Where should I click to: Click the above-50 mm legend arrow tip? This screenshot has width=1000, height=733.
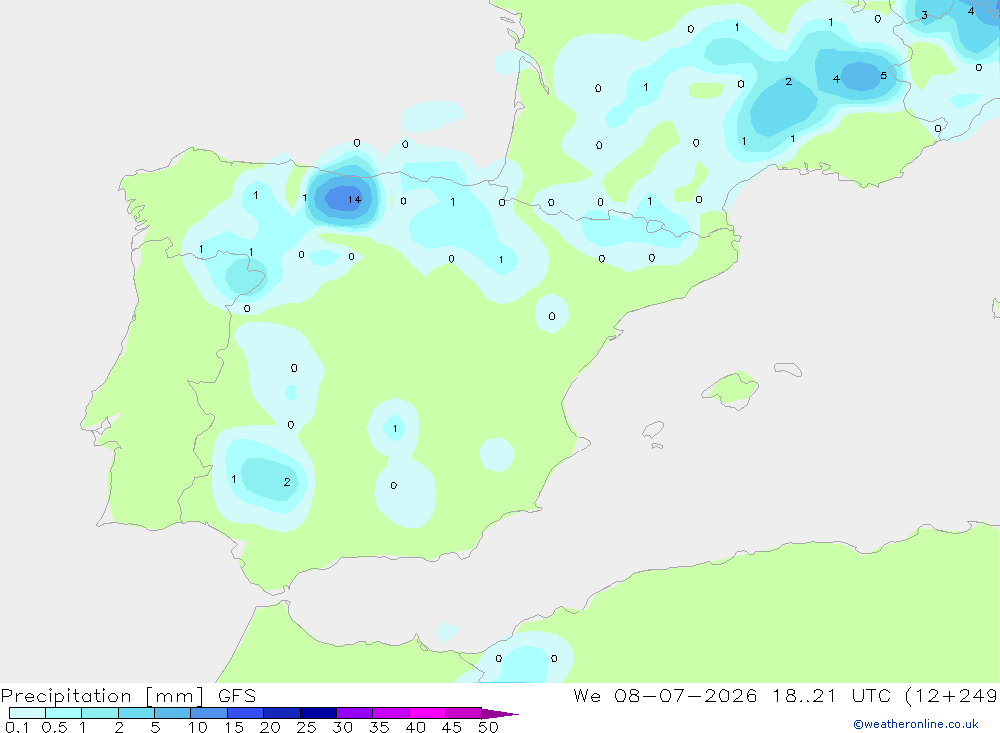(x=500, y=714)
